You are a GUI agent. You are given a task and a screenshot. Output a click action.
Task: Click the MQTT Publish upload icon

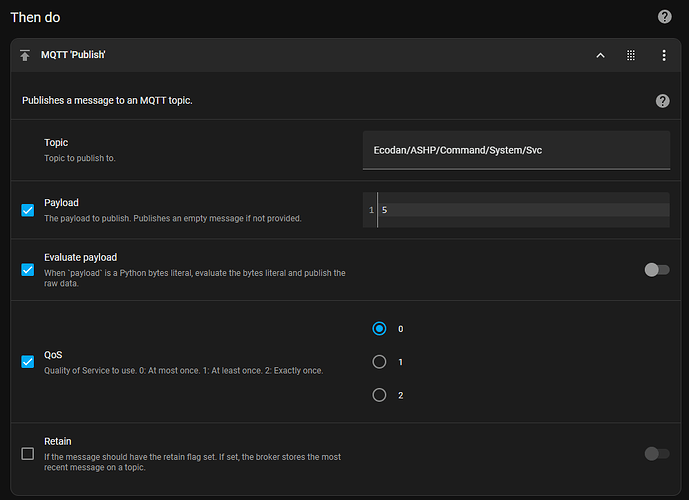point(25,55)
